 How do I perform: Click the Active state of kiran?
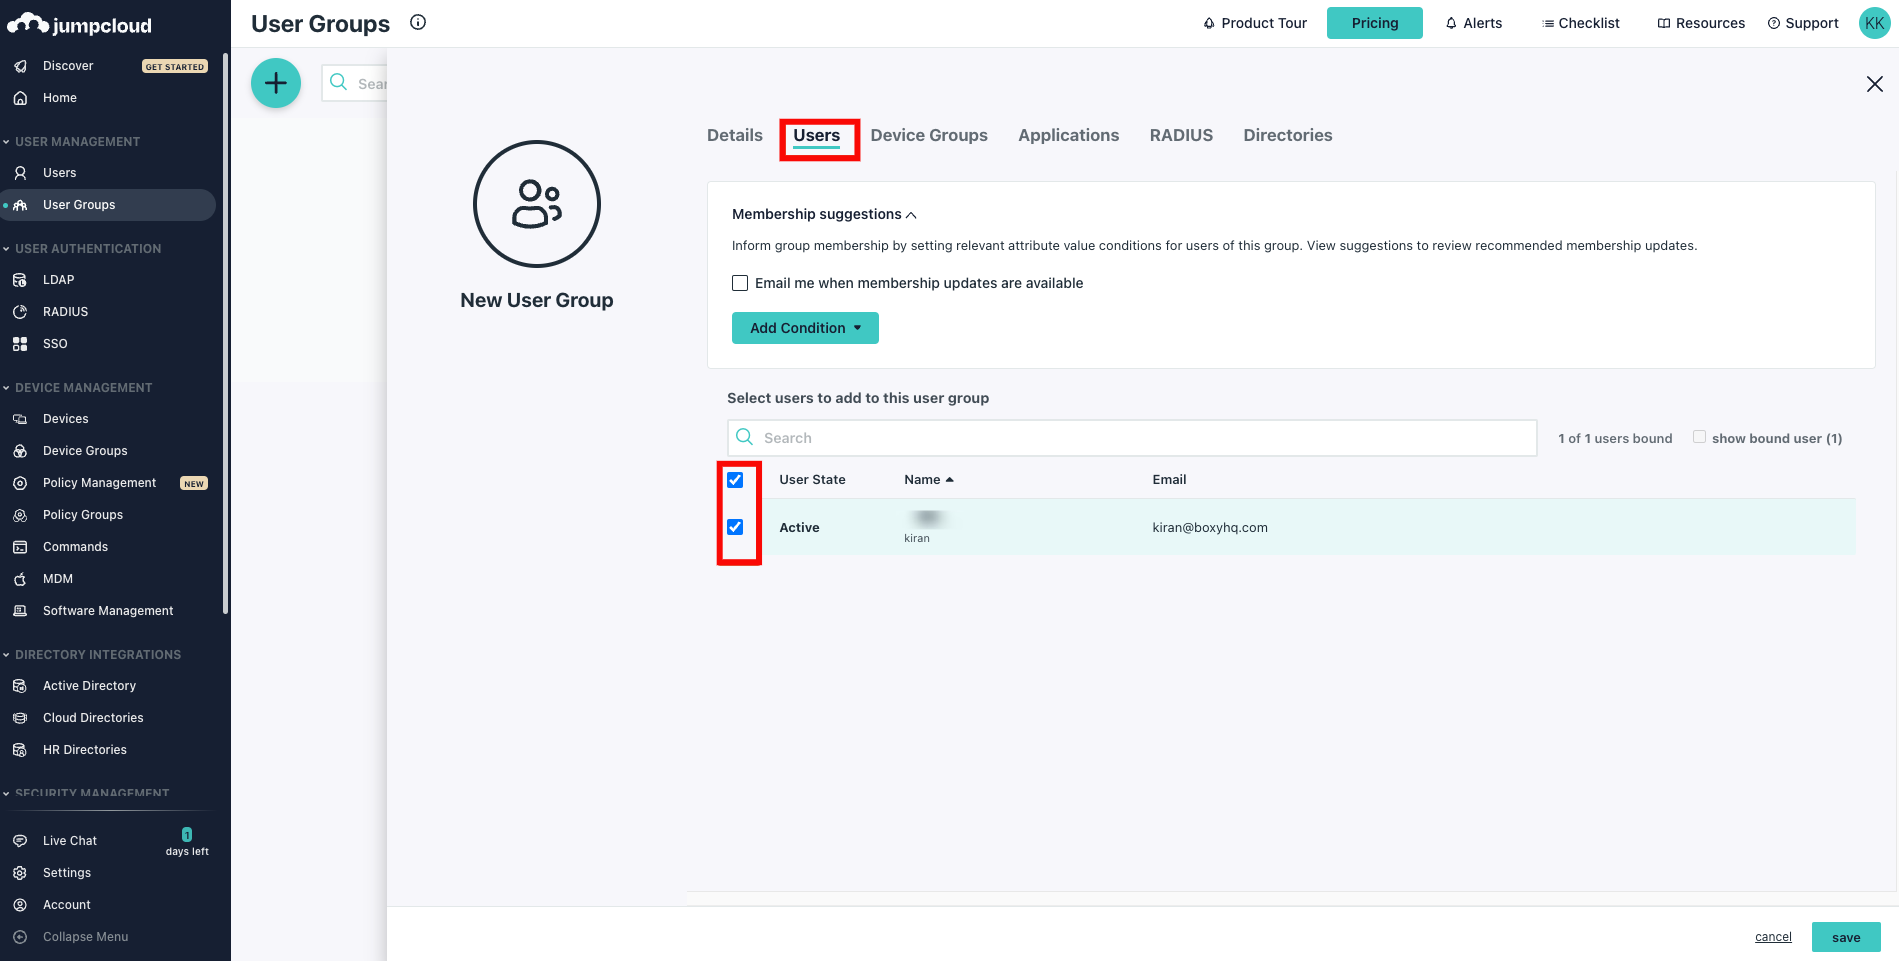pos(799,528)
